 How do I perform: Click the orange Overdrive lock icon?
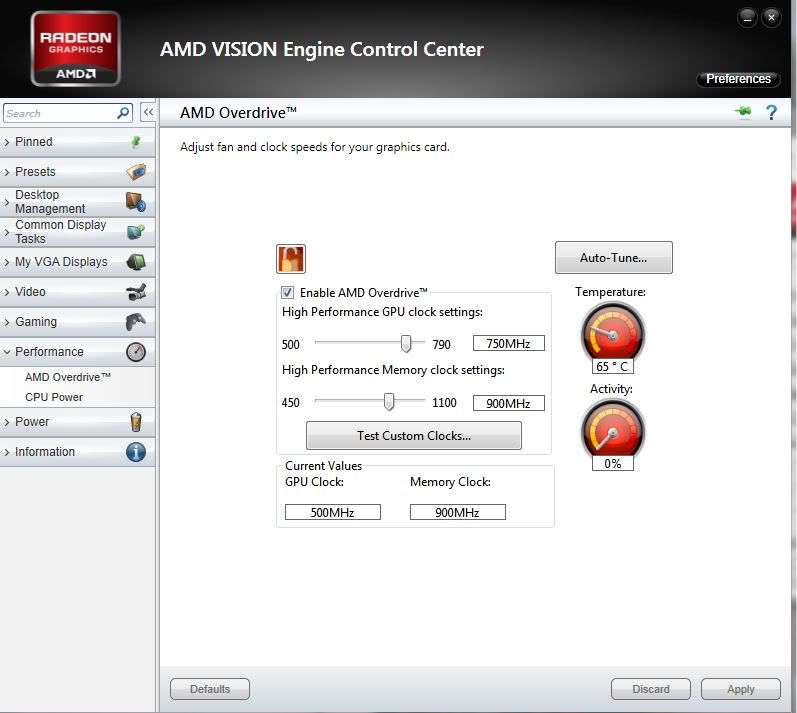coord(291,259)
